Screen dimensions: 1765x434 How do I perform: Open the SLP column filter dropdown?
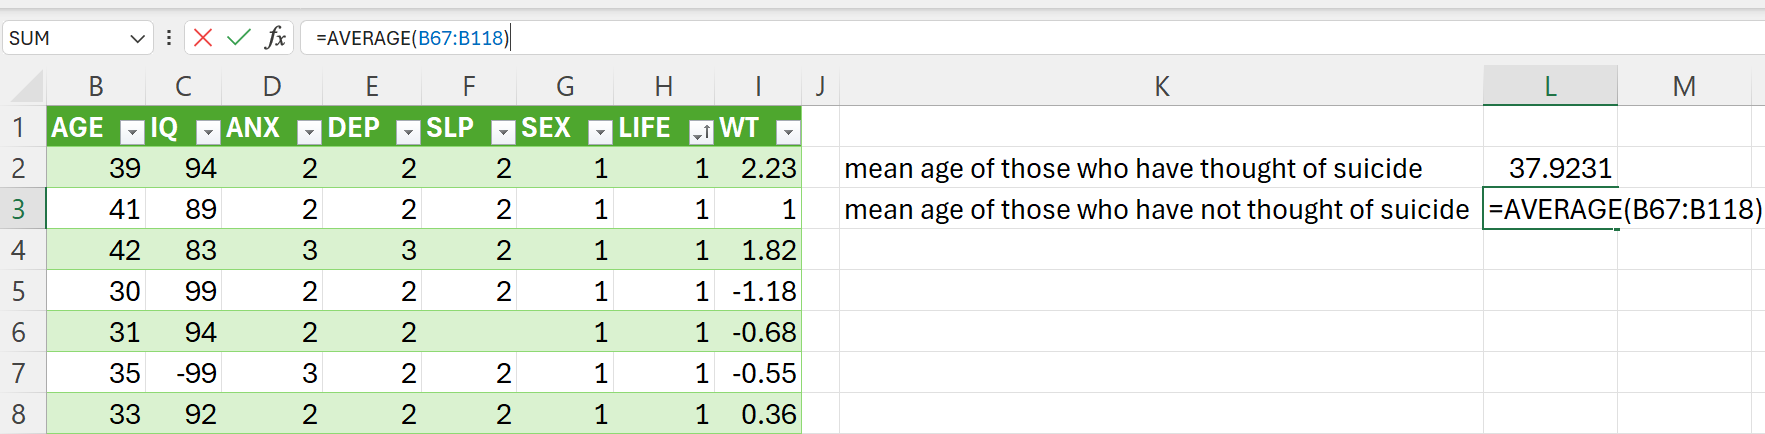pos(503,131)
